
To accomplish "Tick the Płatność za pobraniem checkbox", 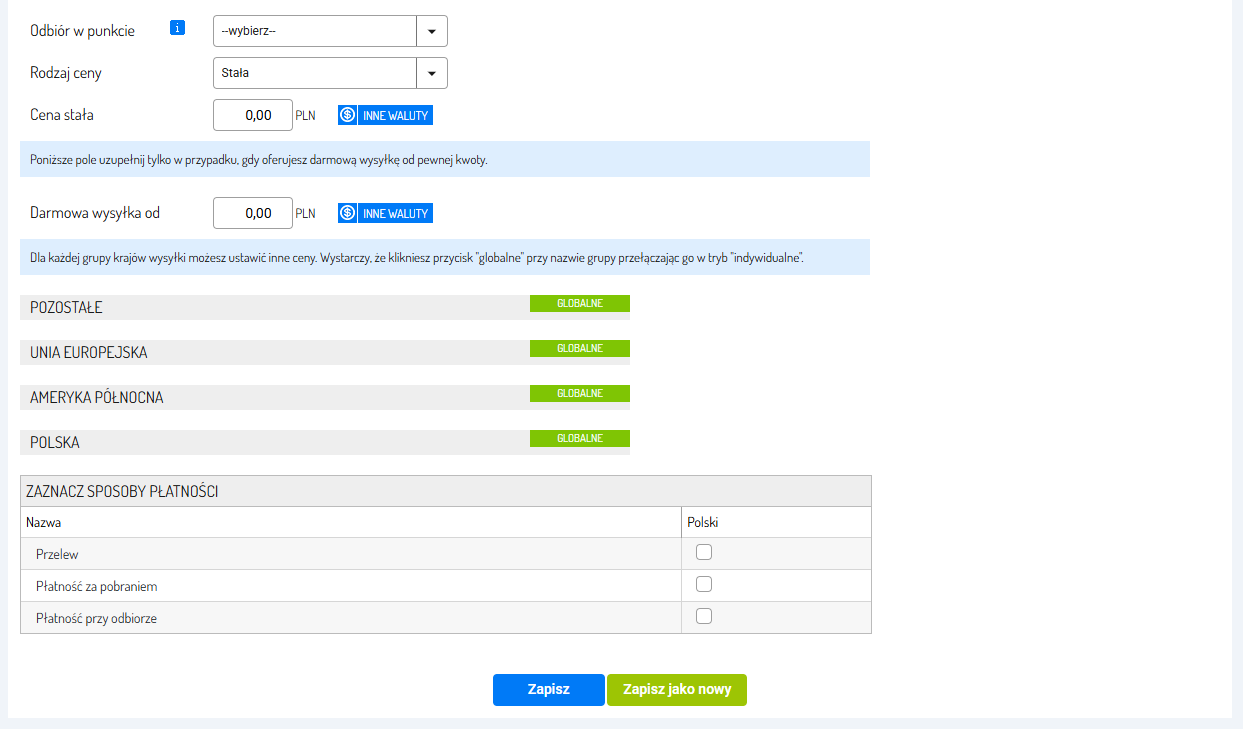I will coord(704,584).
